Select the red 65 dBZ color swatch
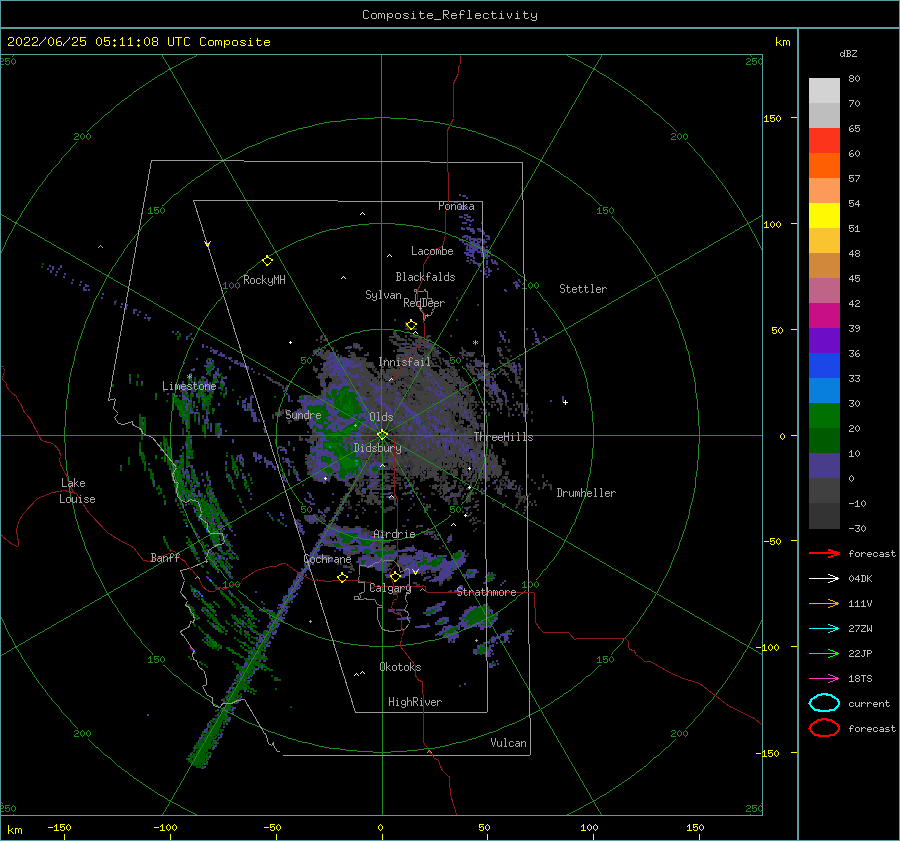This screenshot has height=841, width=900. tap(824, 141)
